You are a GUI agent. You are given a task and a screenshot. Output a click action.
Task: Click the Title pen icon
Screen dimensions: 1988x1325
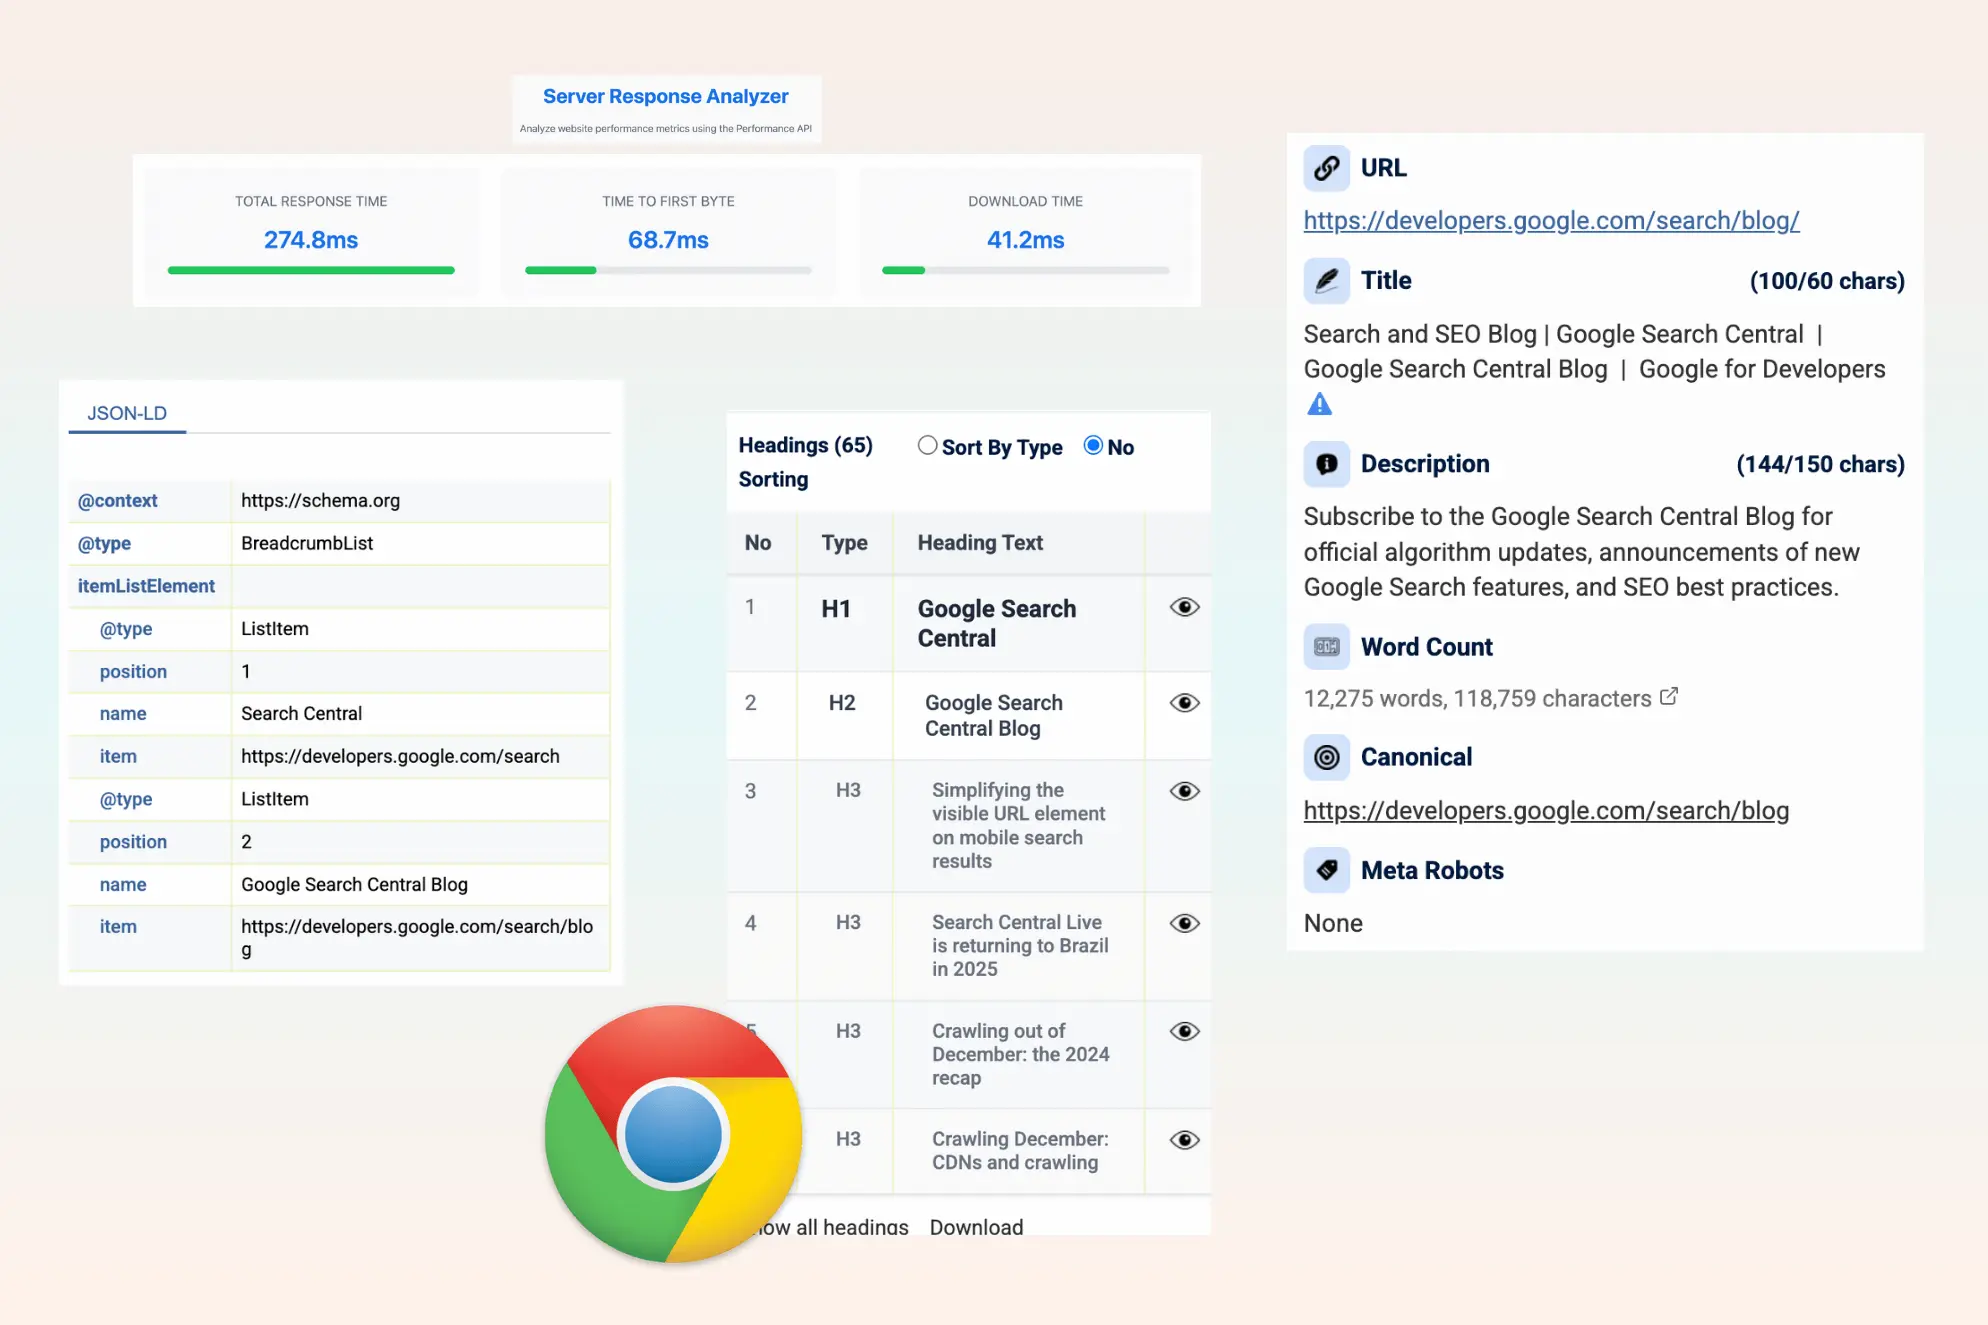[1326, 281]
